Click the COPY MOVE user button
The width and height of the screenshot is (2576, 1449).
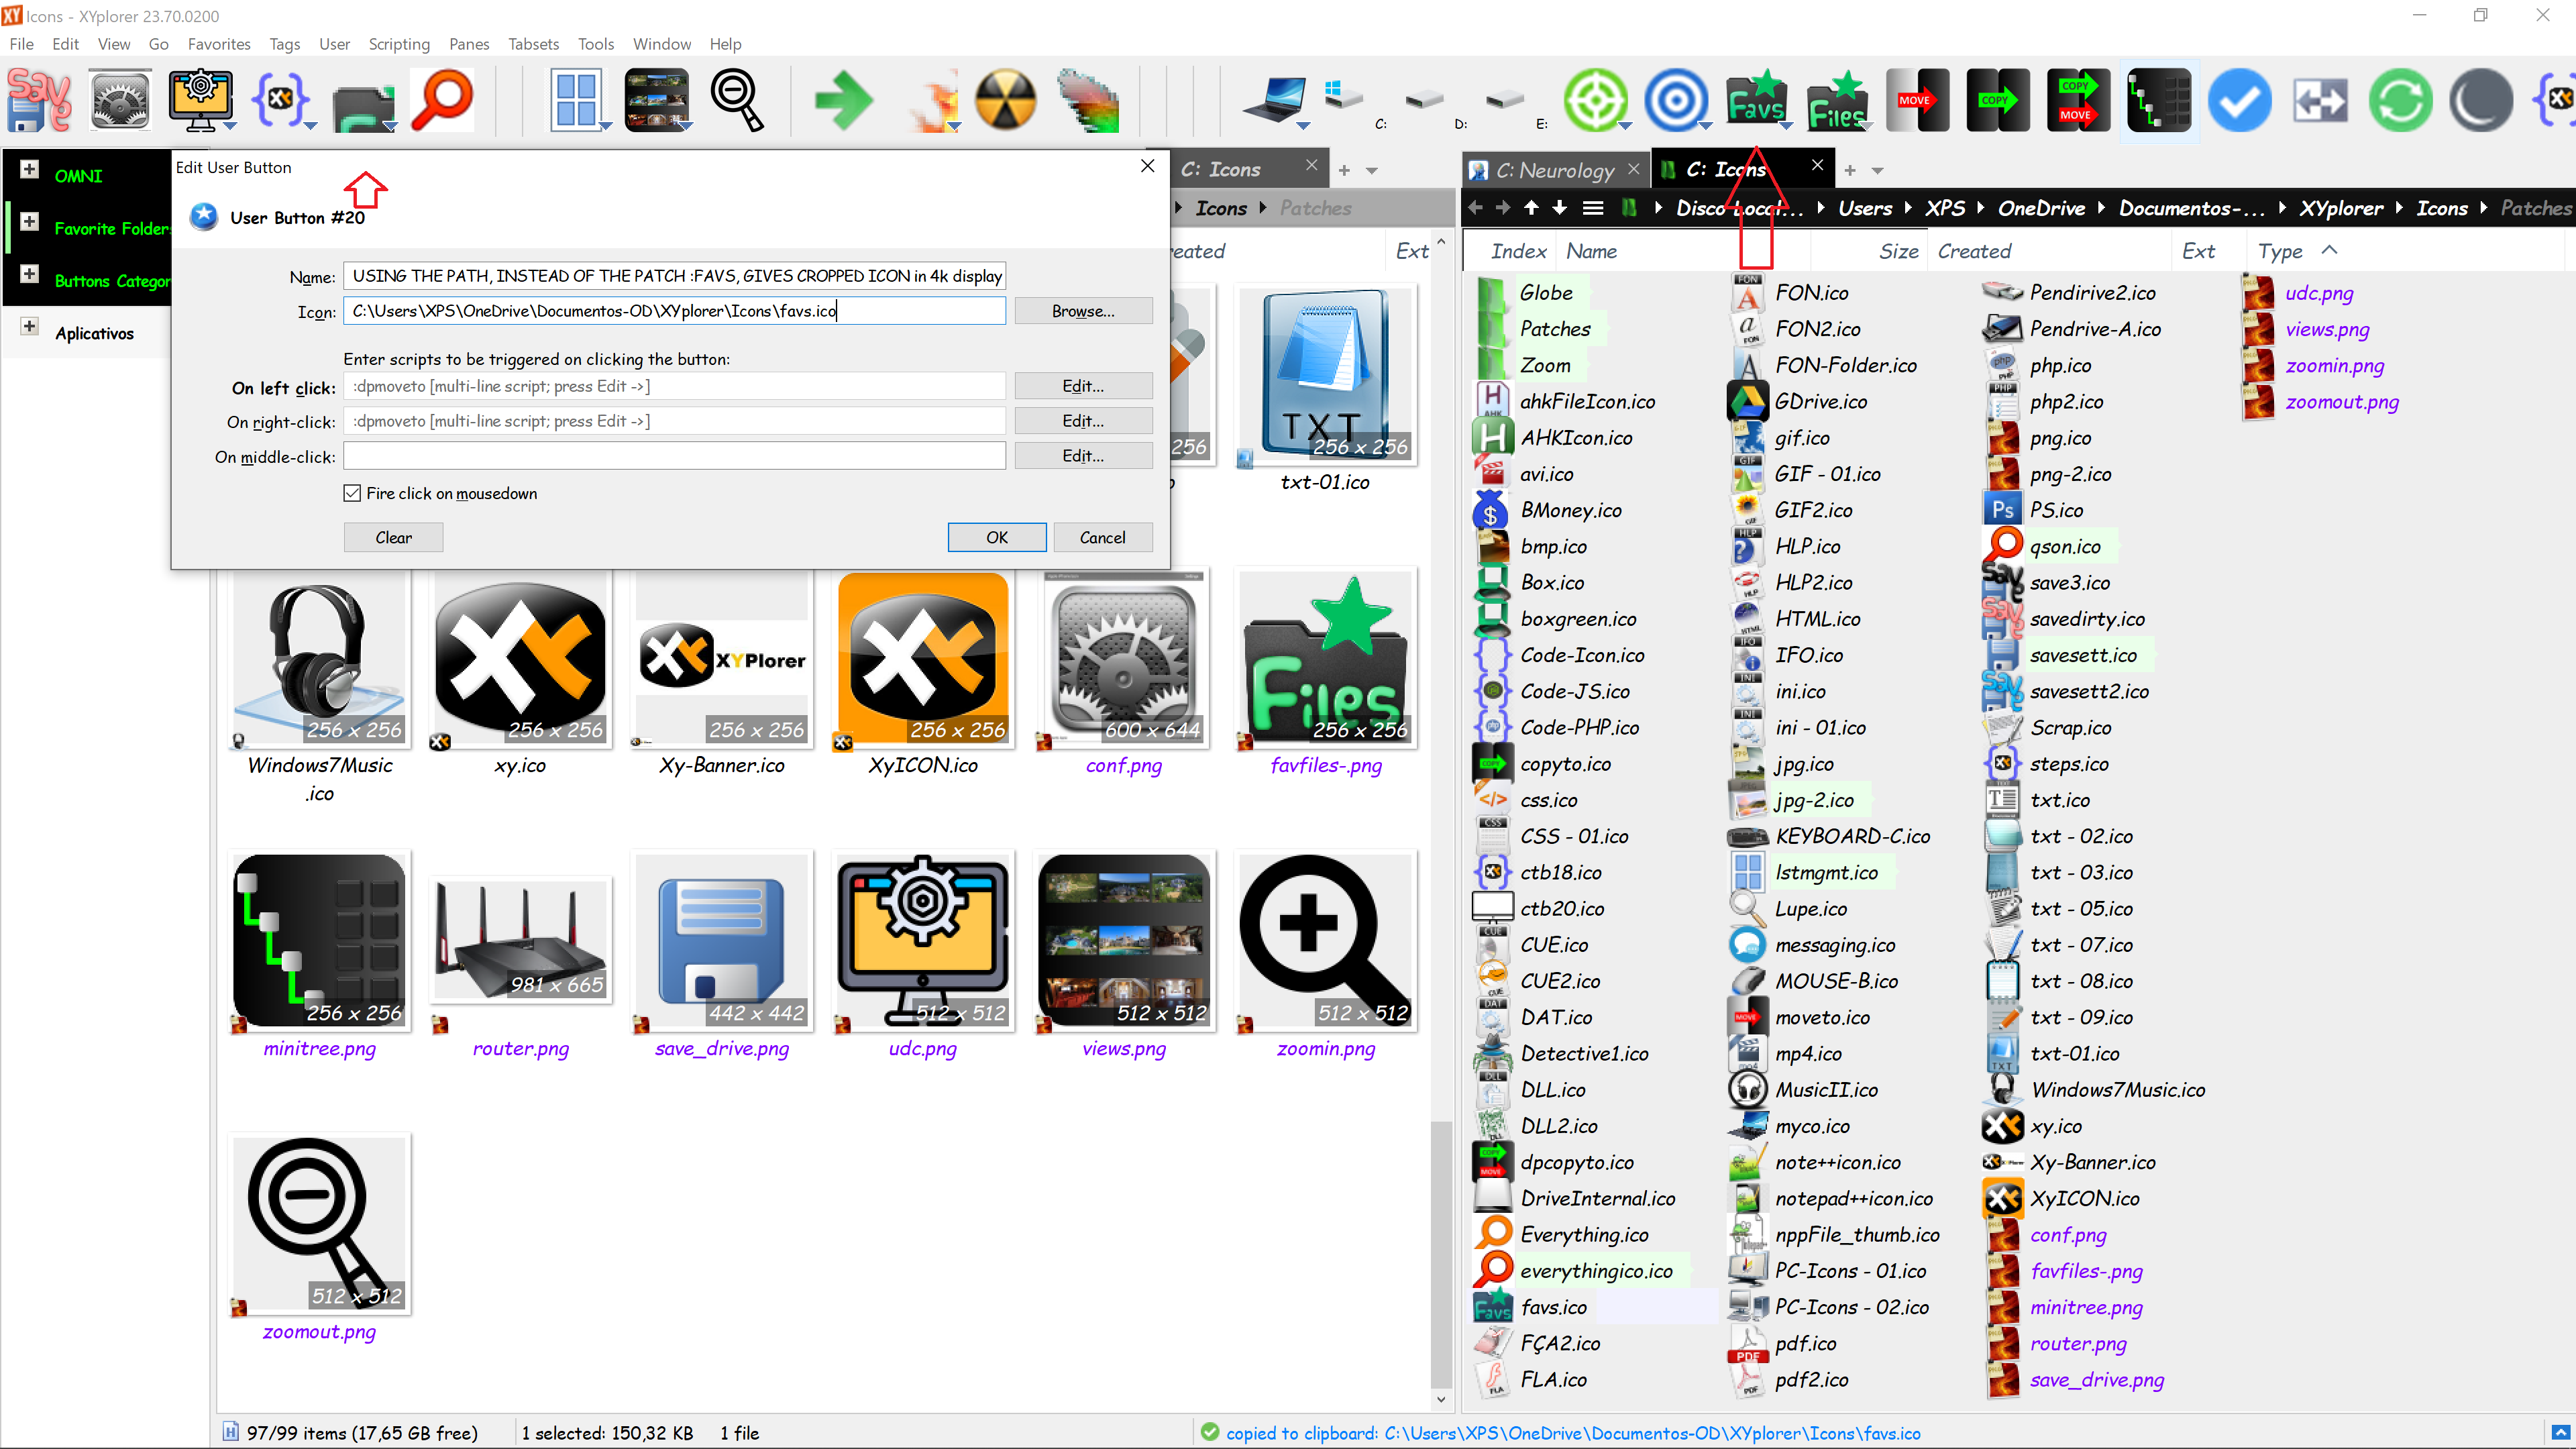click(x=2077, y=100)
